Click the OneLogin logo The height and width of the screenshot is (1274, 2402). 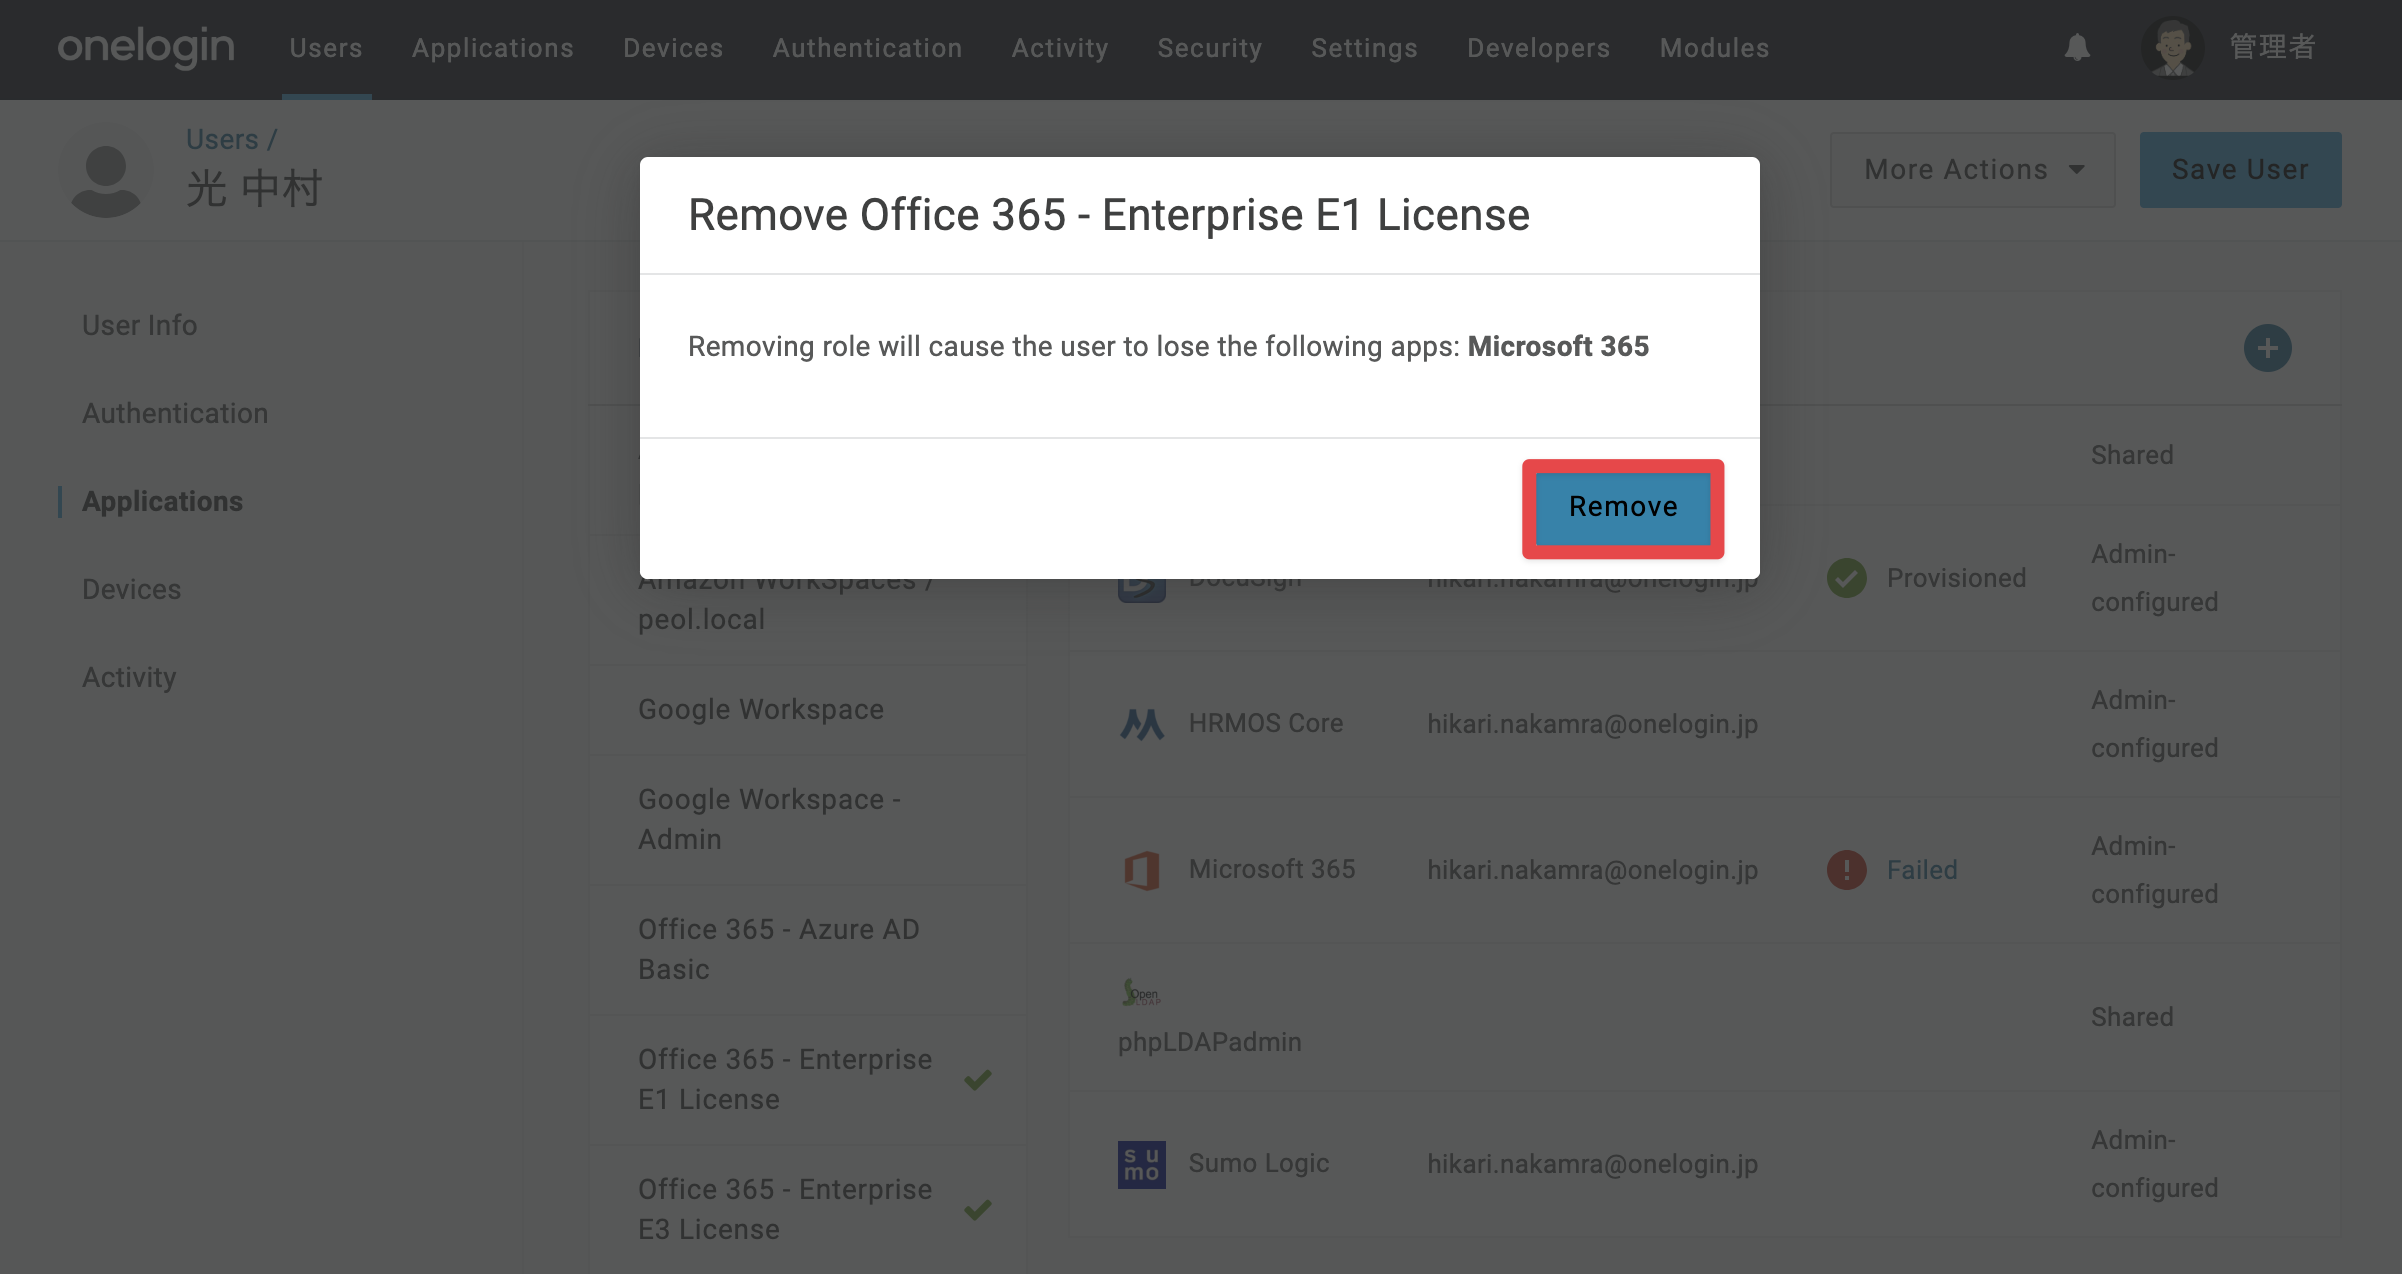pyautogui.click(x=146, y=47)
